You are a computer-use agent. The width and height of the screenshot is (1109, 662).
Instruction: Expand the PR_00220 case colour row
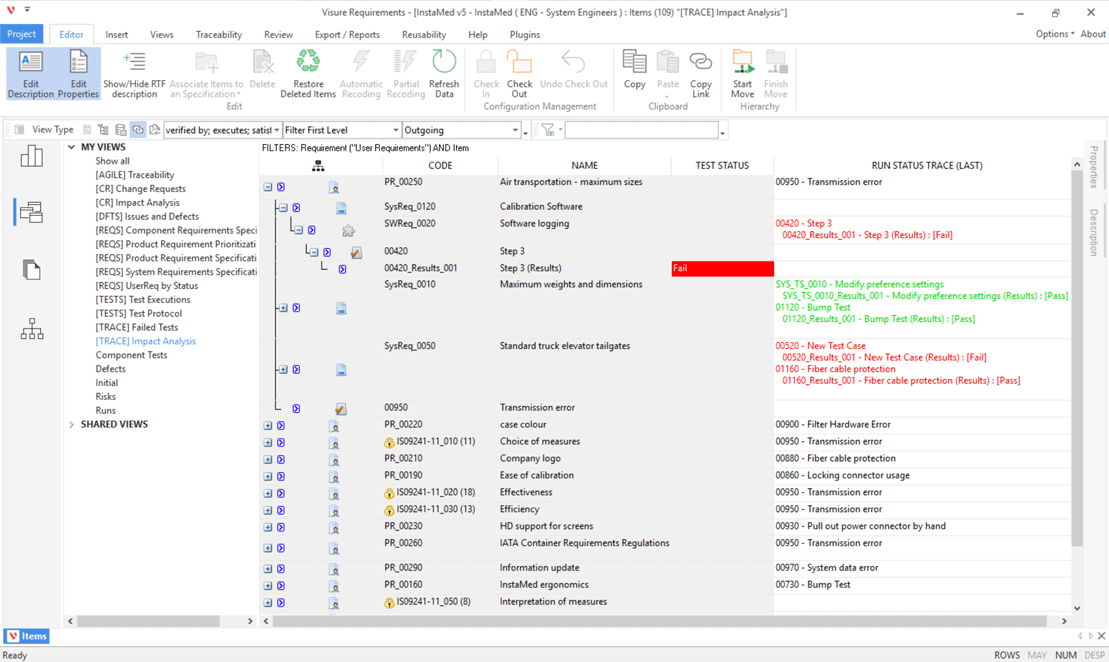[268, 426]
